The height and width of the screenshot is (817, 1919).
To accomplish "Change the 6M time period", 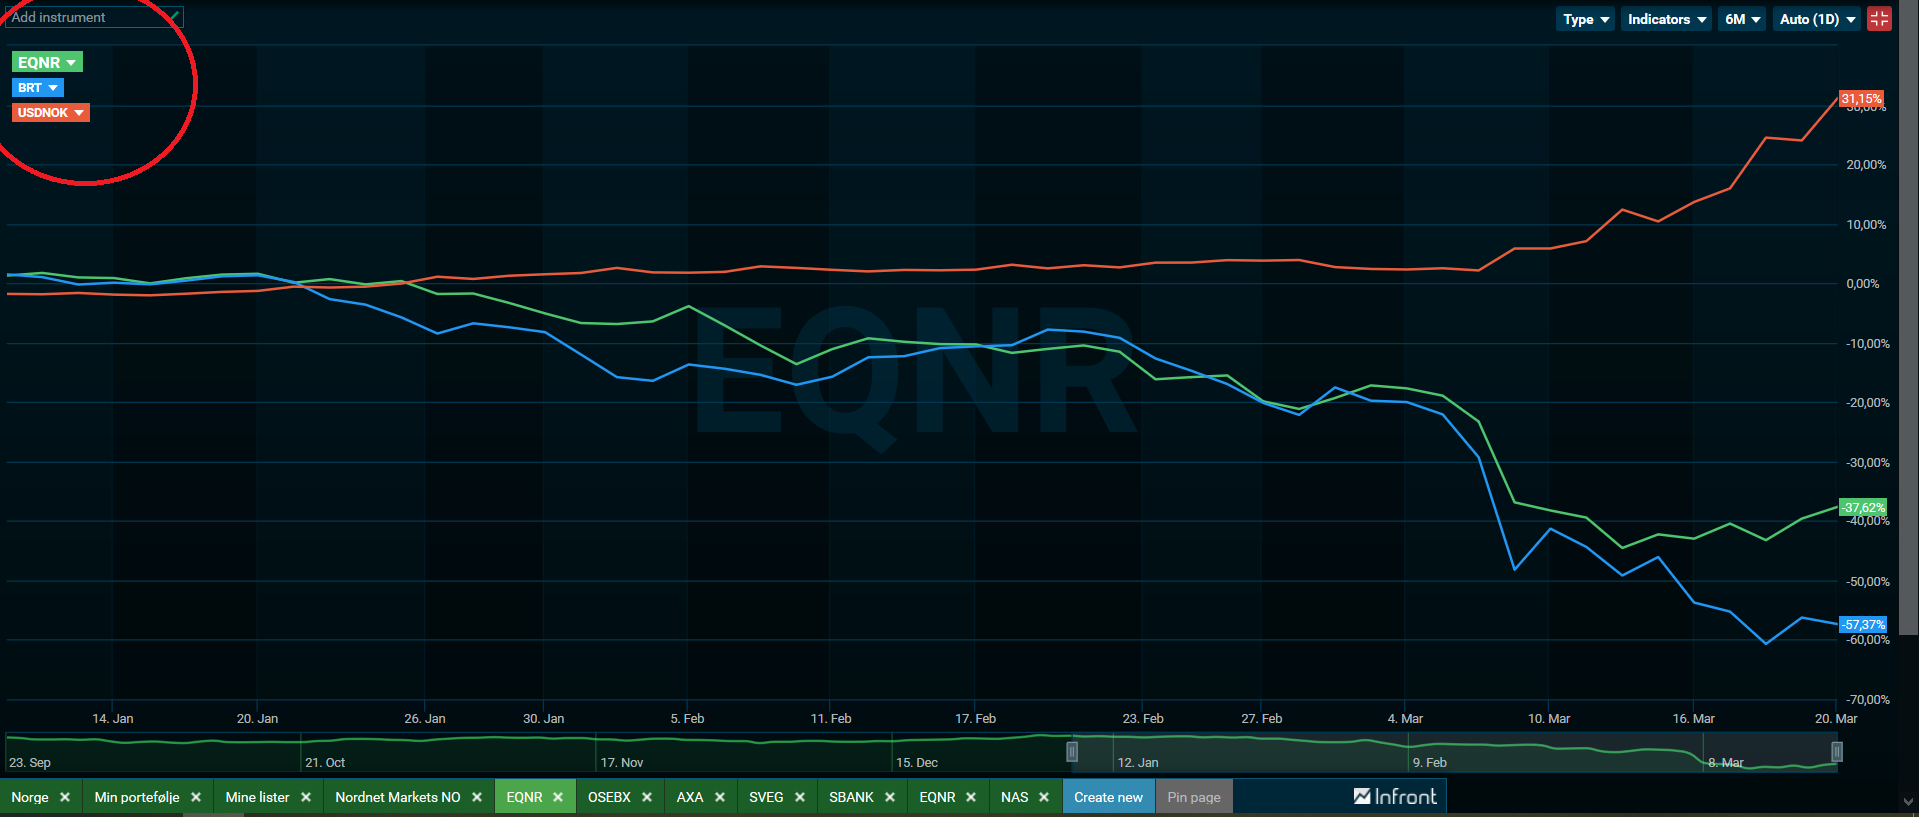I will tap(1742, 19).
